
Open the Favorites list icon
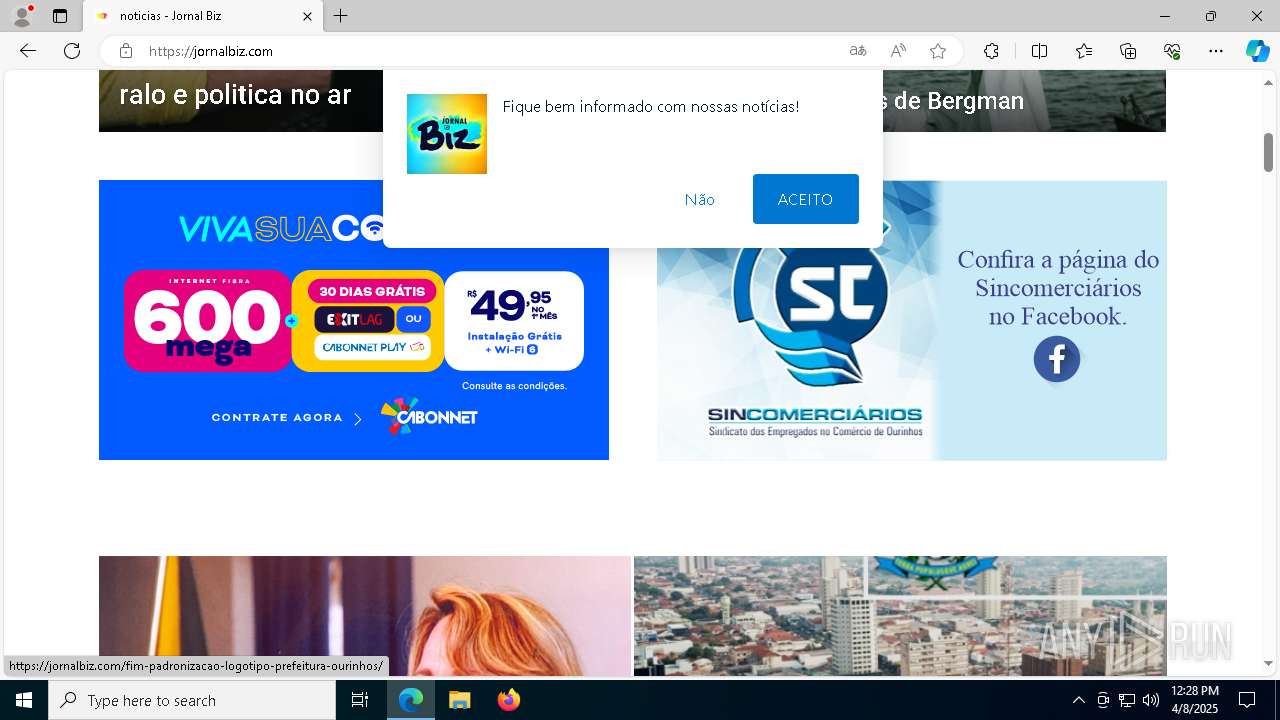click(1084, 51)
